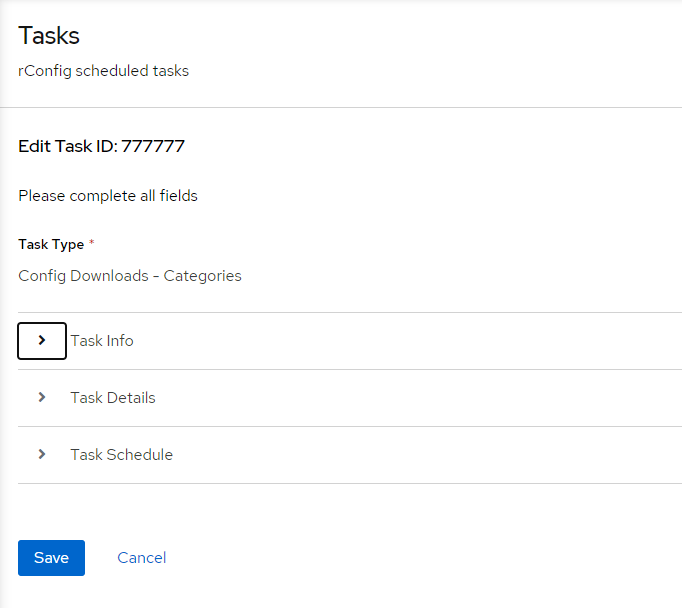
Task: Click the red required asterisk
Action: 91,241
